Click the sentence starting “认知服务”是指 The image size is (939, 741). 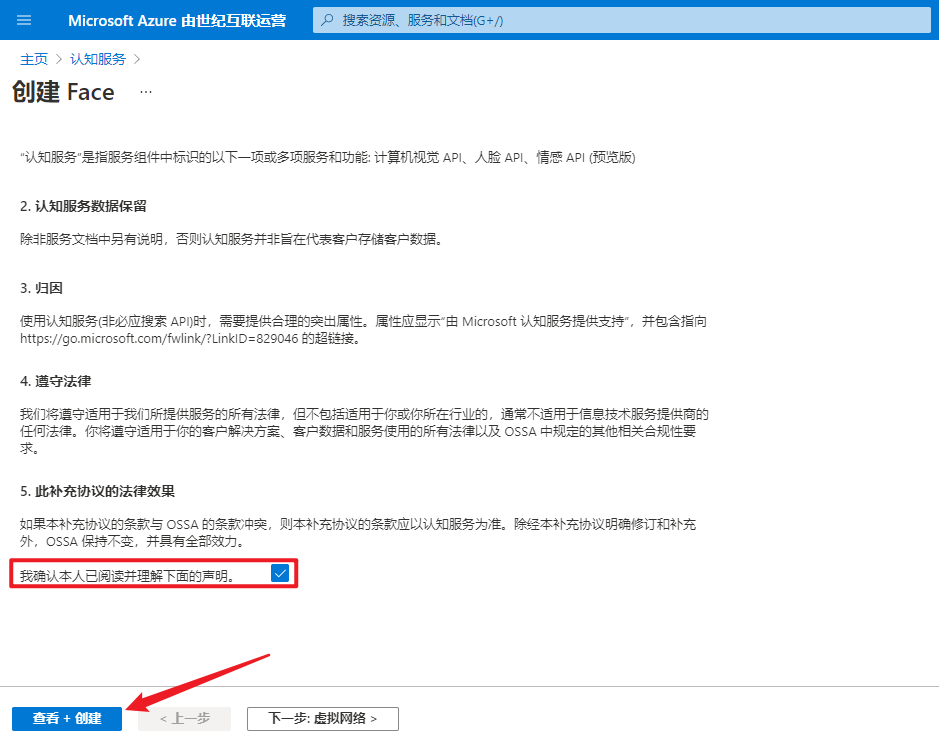click(328, 158)
